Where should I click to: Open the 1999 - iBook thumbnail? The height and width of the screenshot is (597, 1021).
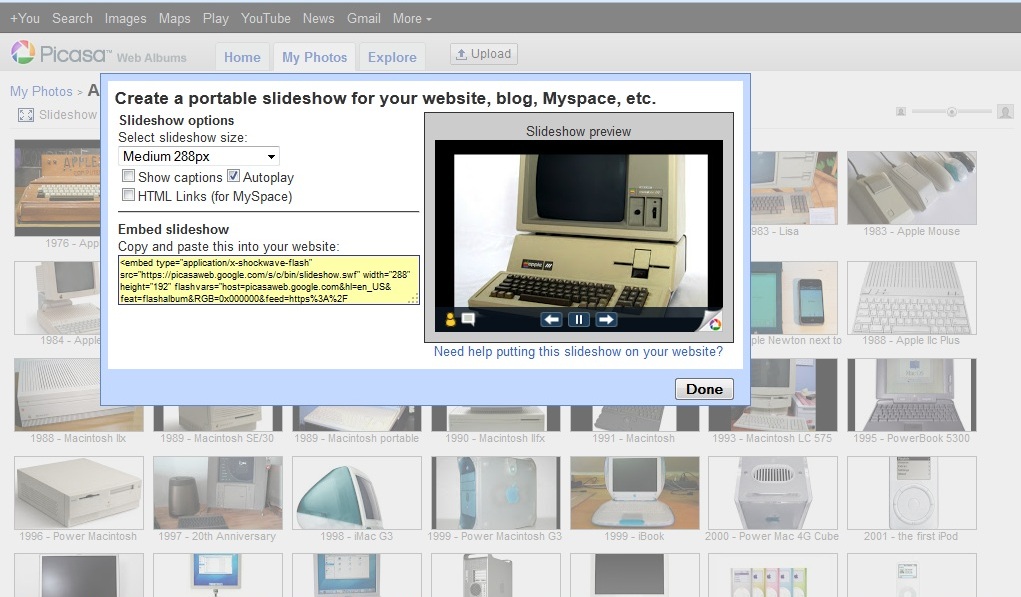[635, 493]
